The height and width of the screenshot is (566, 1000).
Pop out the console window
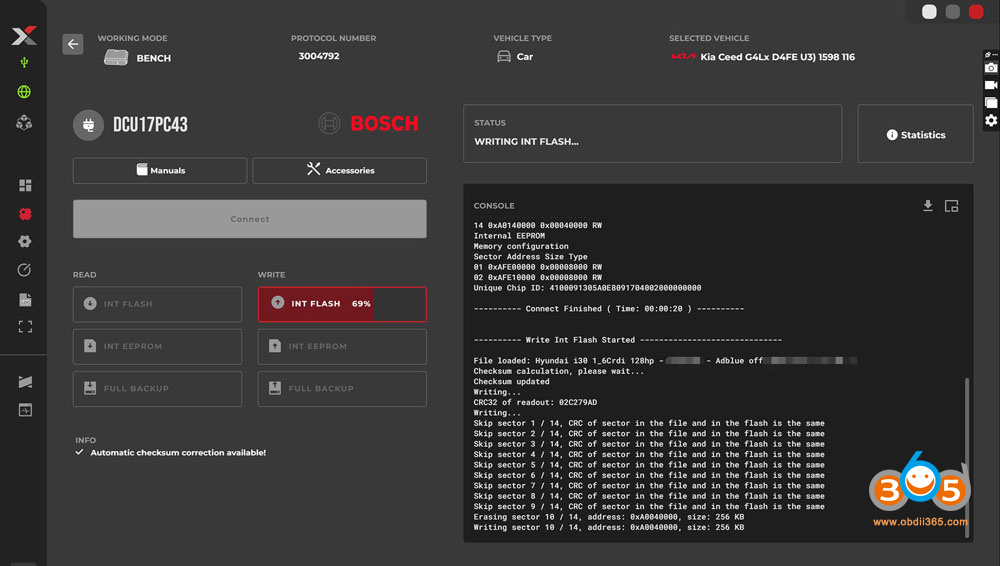click(x=952, y=206)
